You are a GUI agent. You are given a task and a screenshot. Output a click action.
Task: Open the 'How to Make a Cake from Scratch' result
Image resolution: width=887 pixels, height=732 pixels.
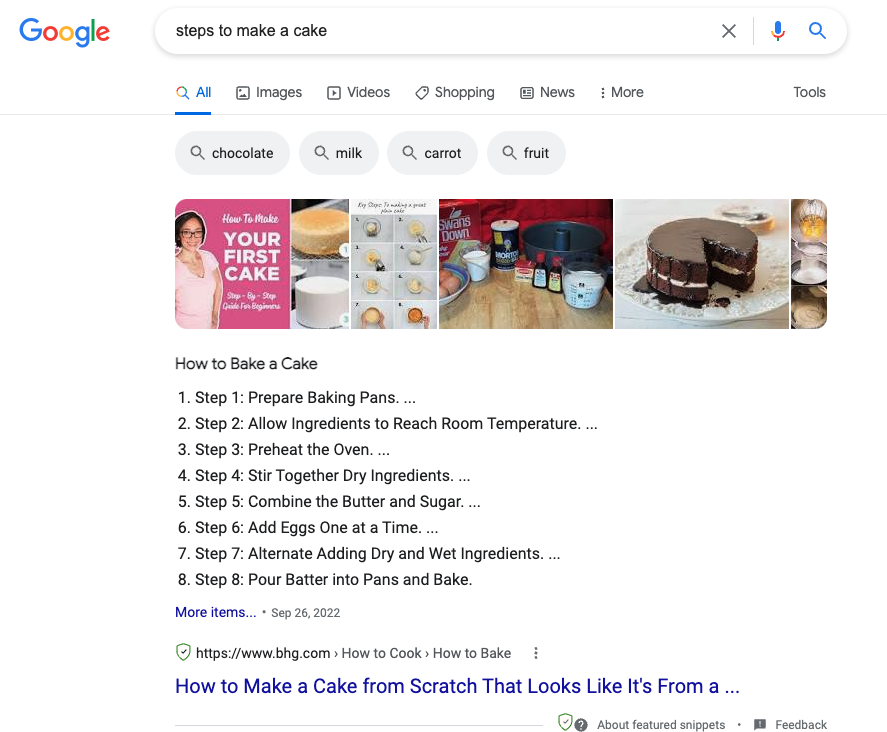[x=457, y=686]
